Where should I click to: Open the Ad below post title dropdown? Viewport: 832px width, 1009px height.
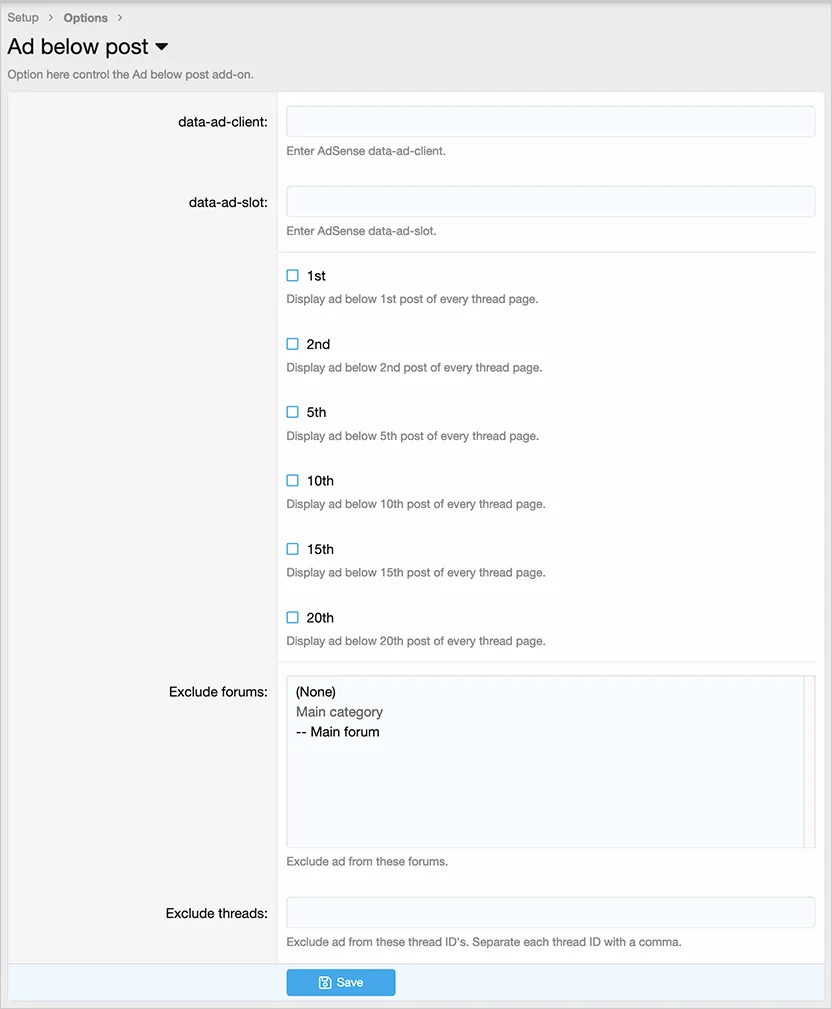162,47
